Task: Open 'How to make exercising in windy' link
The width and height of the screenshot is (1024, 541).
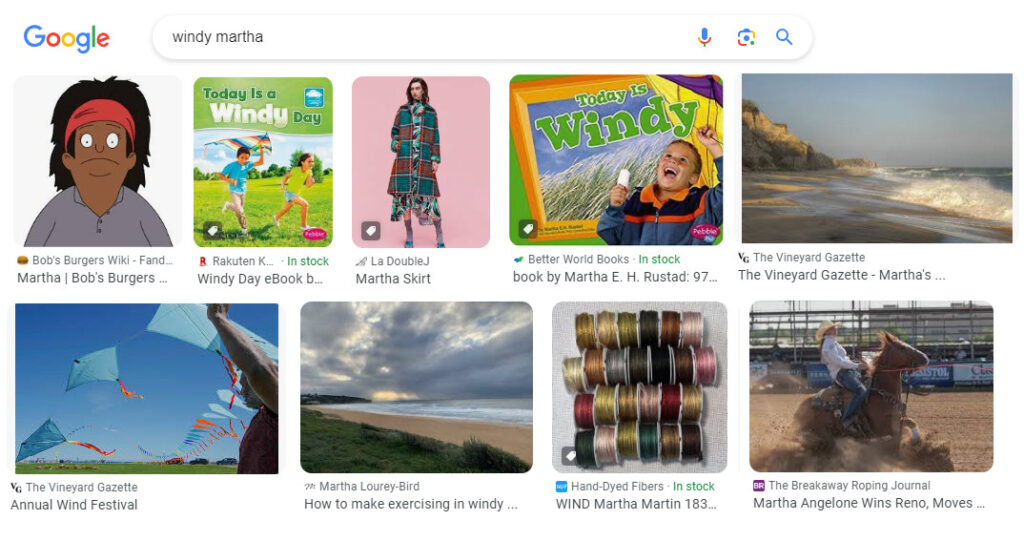Action: pyautogui.click(x=410, y=504)
